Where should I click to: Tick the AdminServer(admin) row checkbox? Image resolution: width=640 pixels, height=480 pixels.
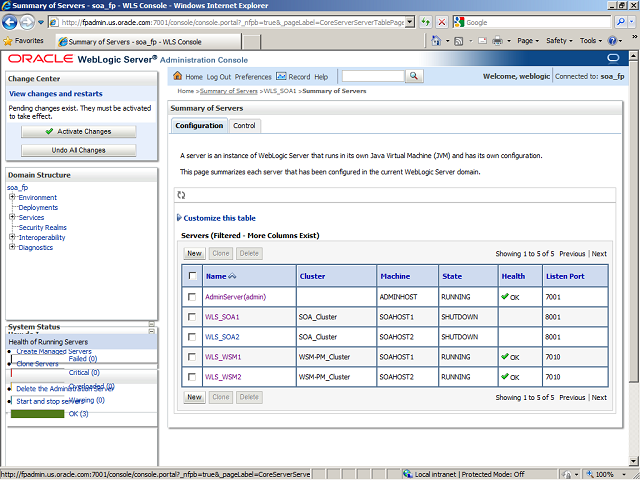pos(192,297)
